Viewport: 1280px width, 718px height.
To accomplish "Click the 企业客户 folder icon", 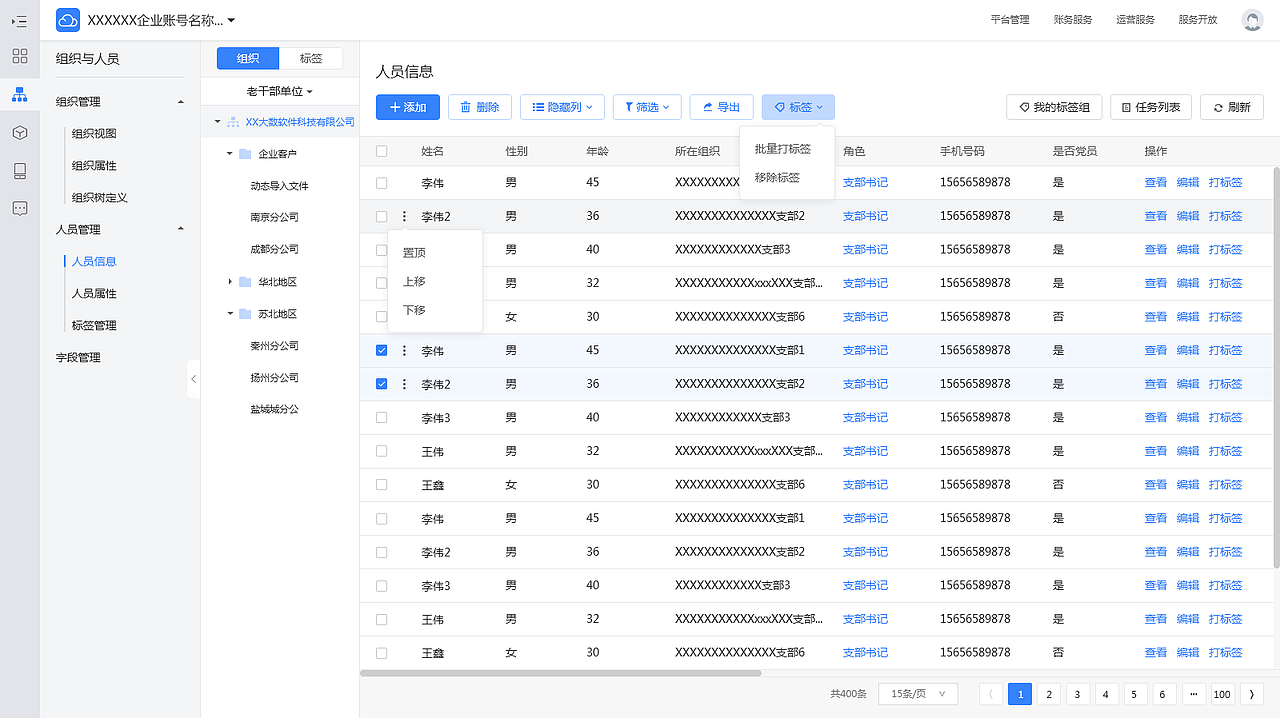I will pyautogui.click(x=245, y=154).
